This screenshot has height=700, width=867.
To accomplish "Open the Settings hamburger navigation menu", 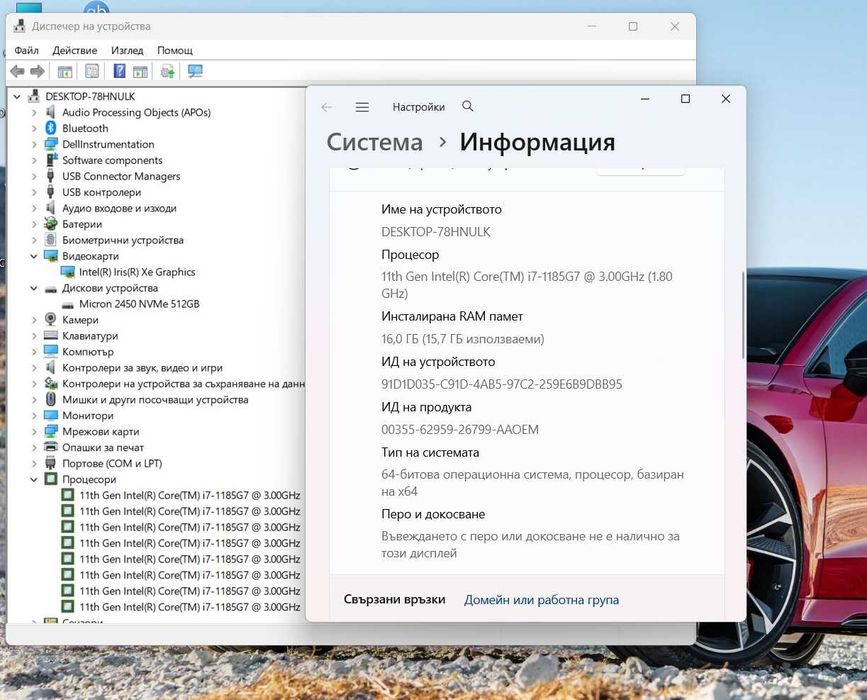I will point(362,107).
